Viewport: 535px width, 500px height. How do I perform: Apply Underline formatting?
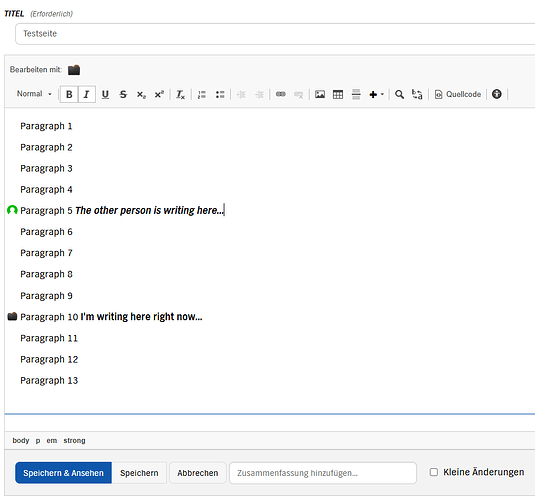pos(105,94)
